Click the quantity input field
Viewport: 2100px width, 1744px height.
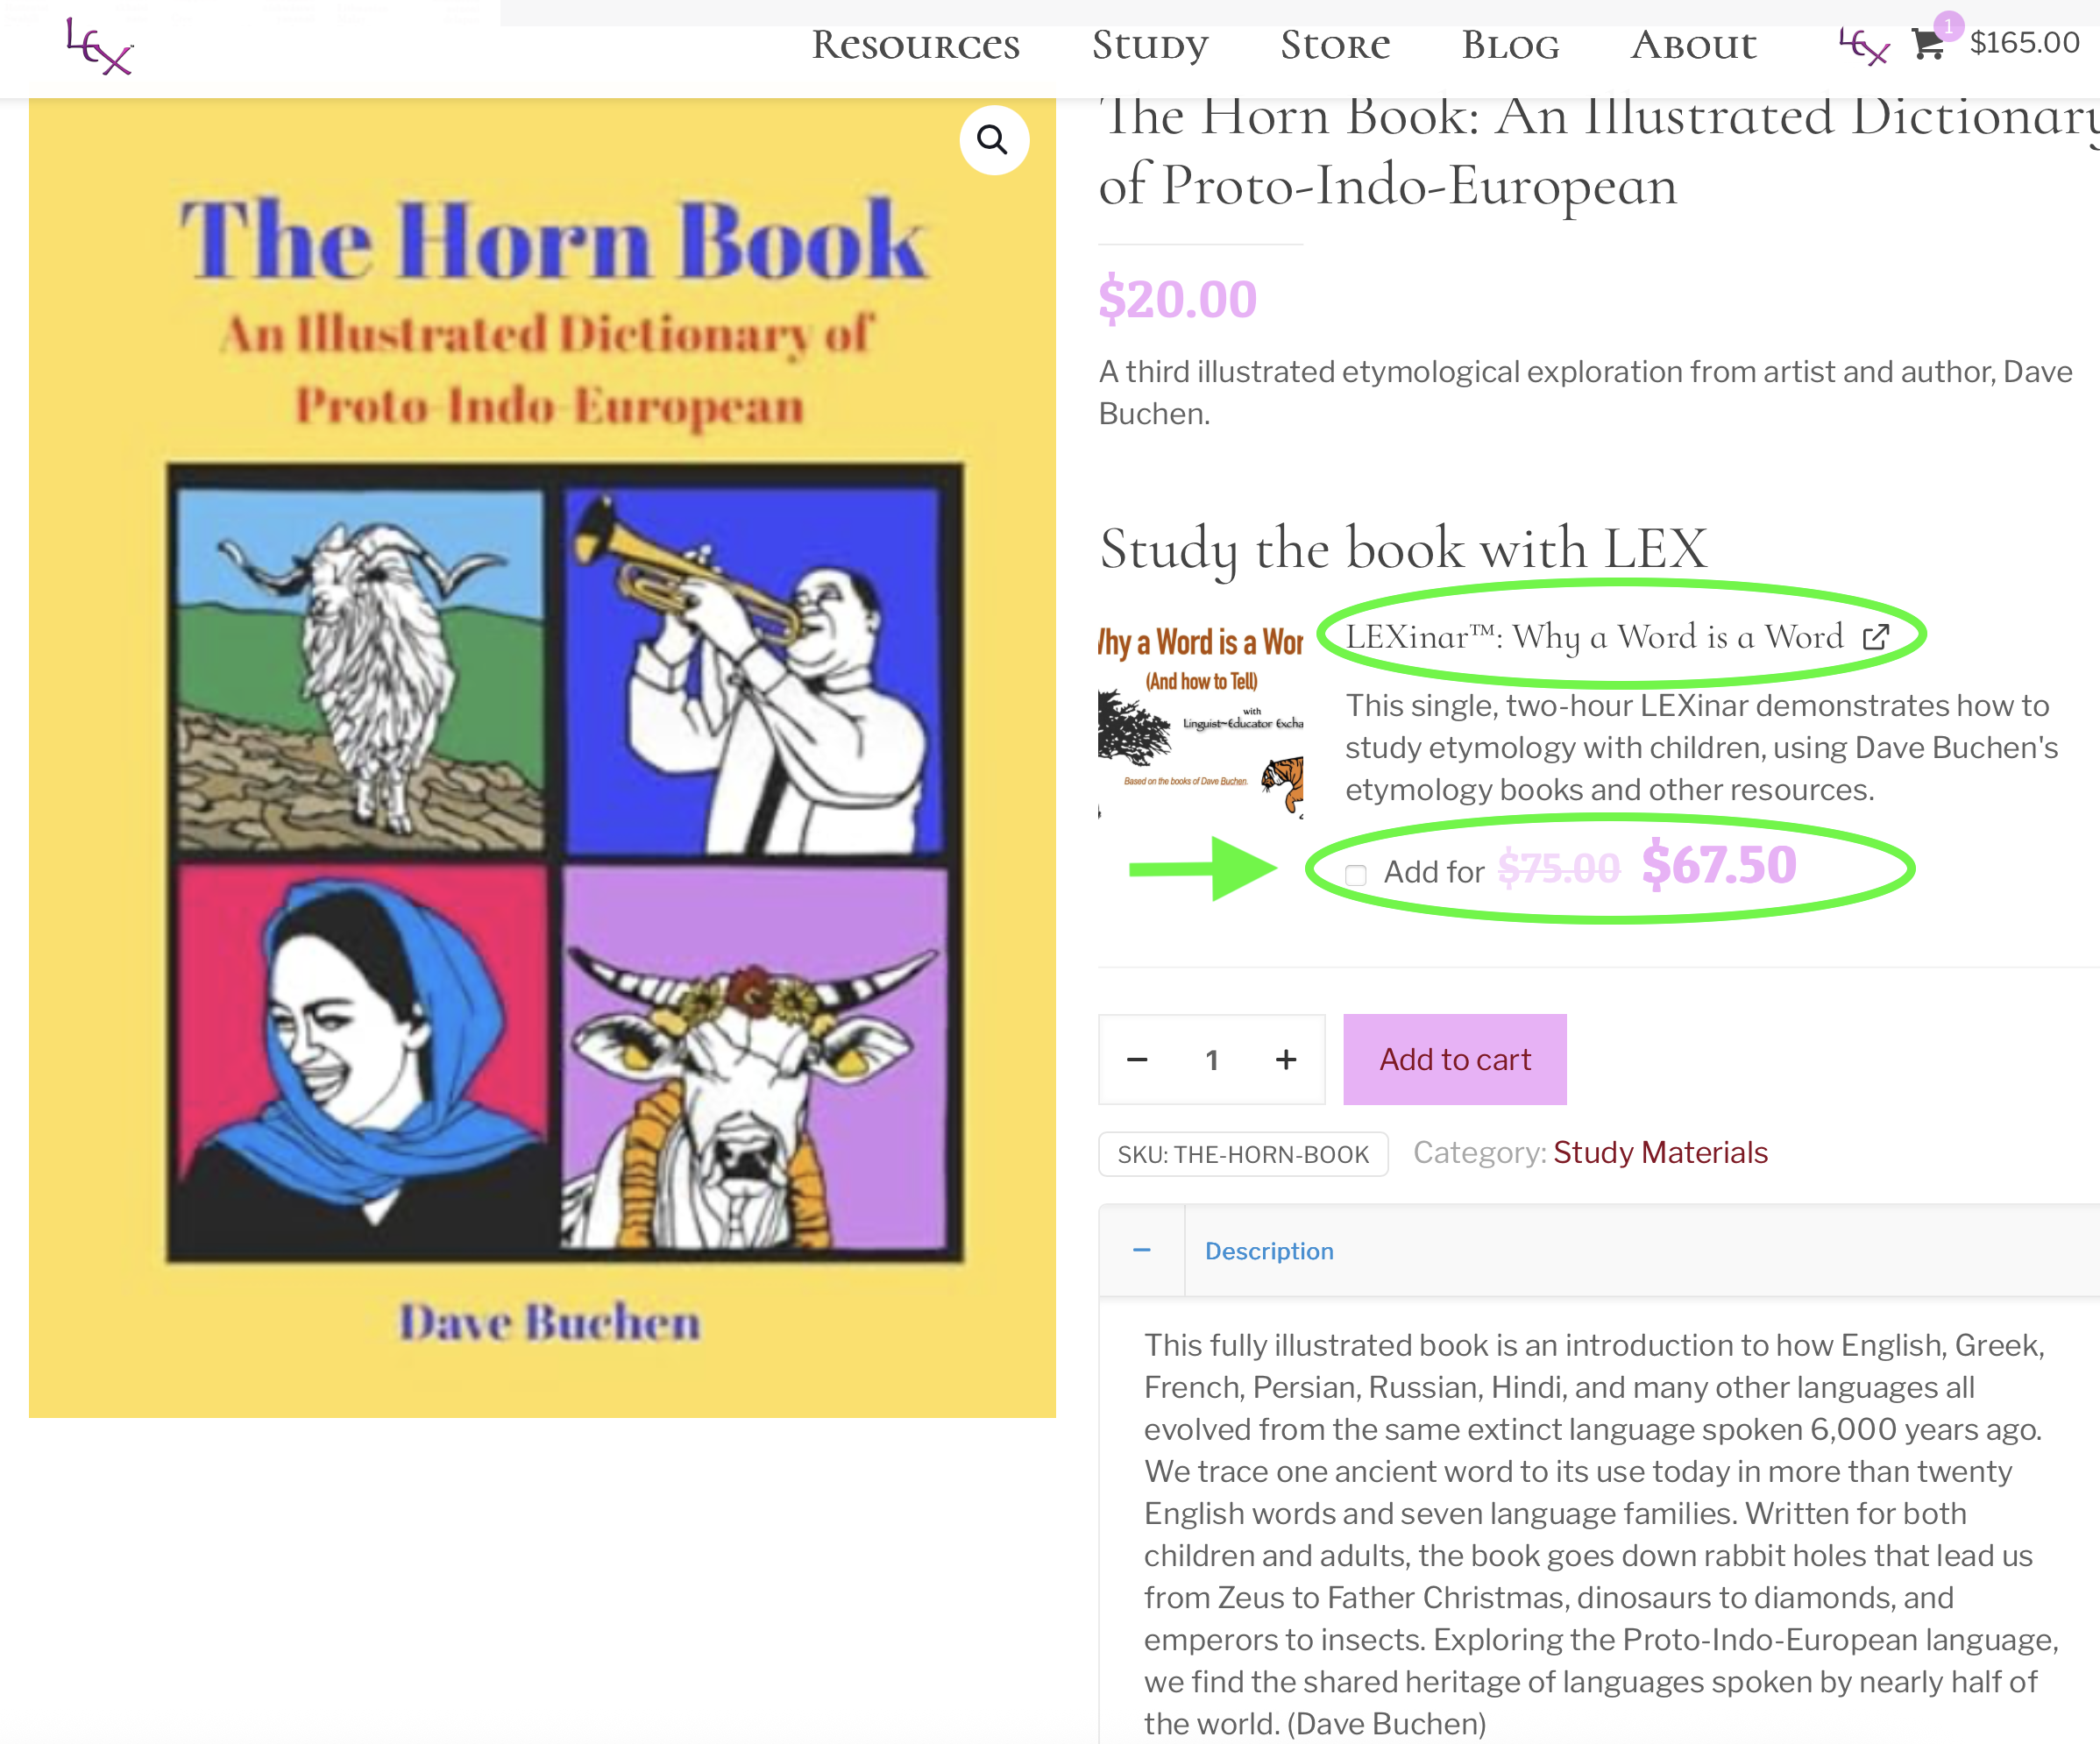coord(1211,1059)
